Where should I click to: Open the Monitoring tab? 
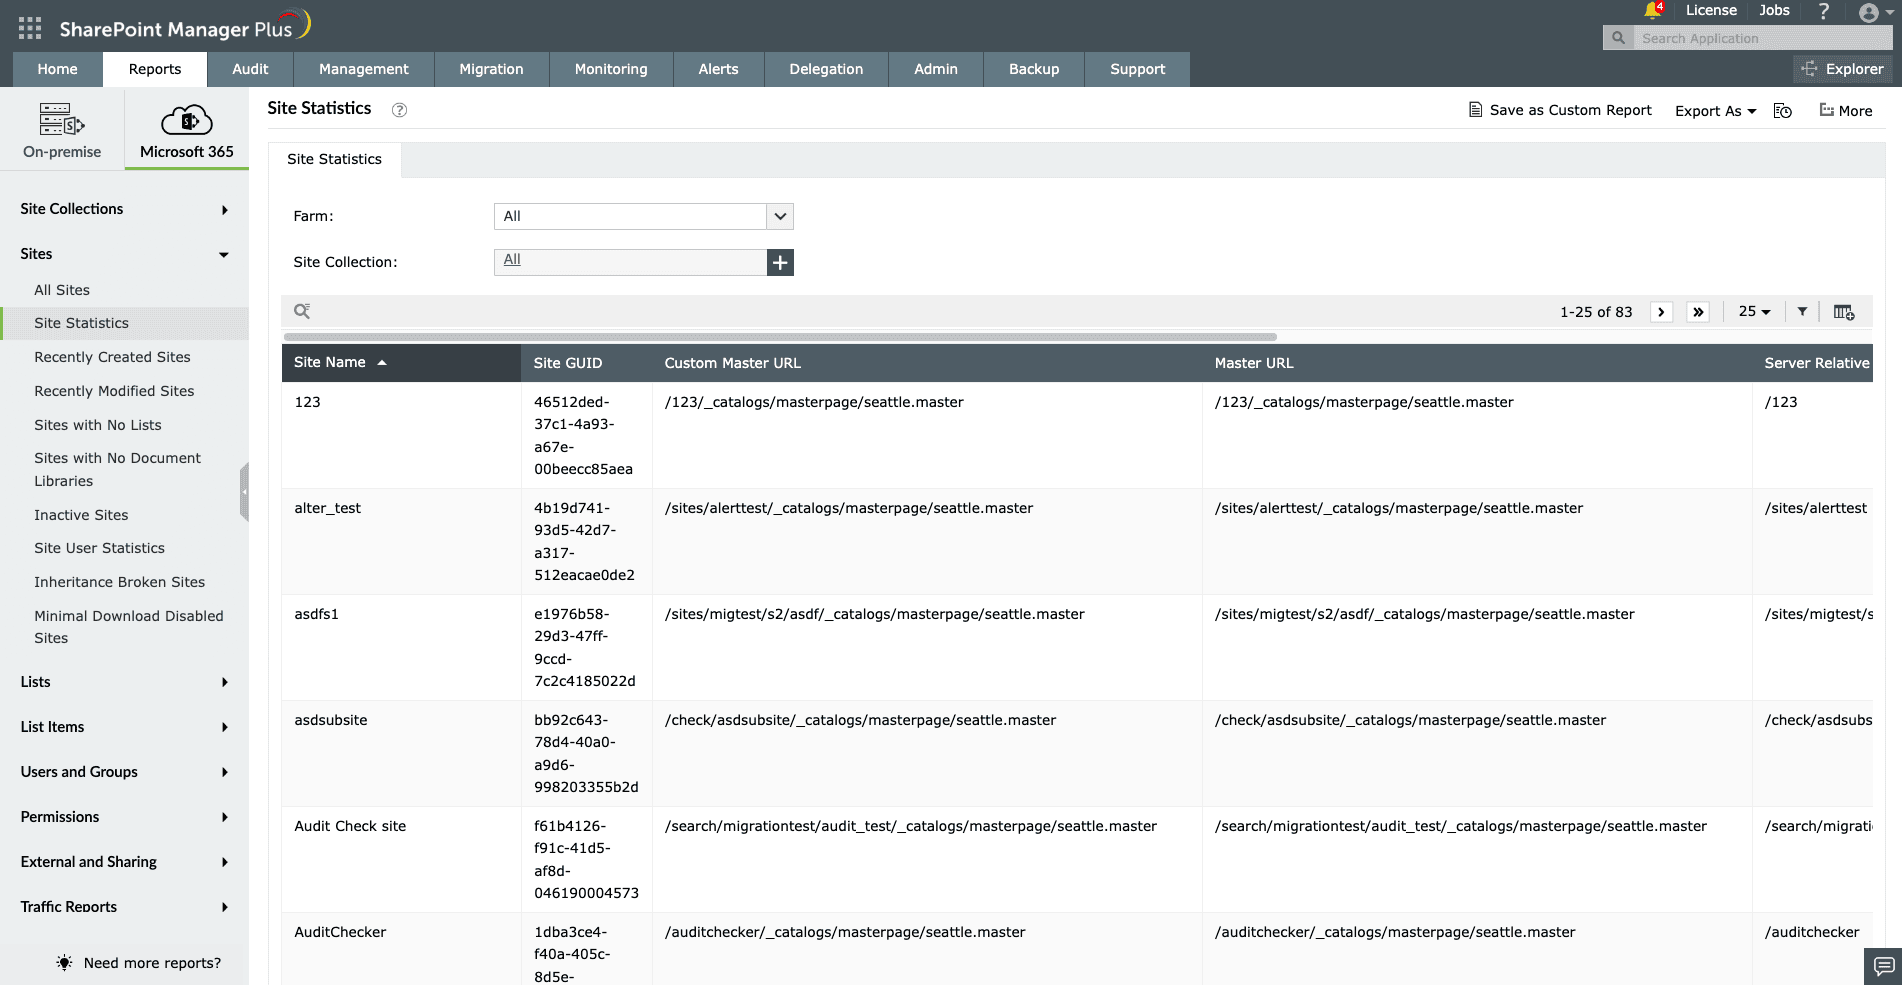(x=611, y=69)
